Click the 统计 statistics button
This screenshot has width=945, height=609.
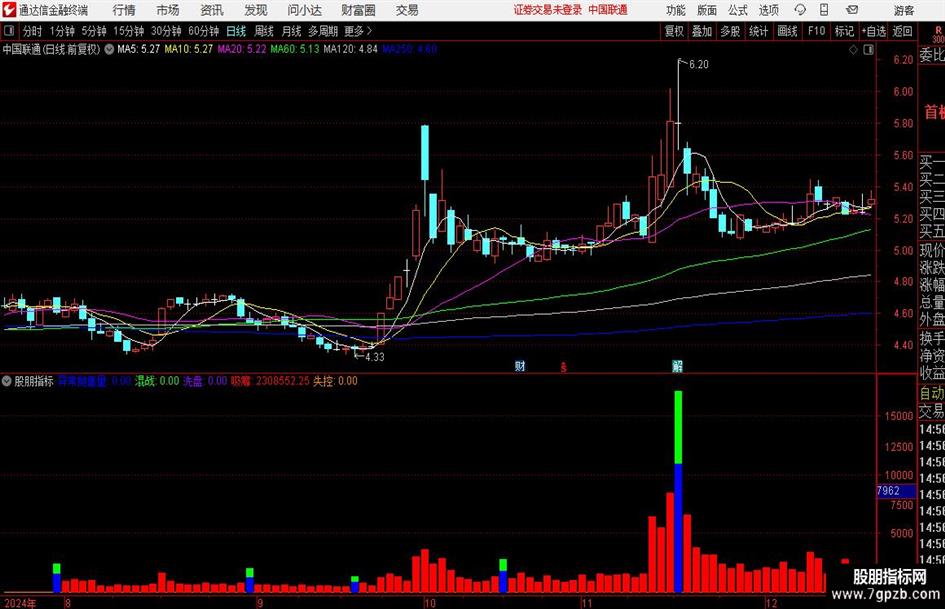tap(758, 31)
